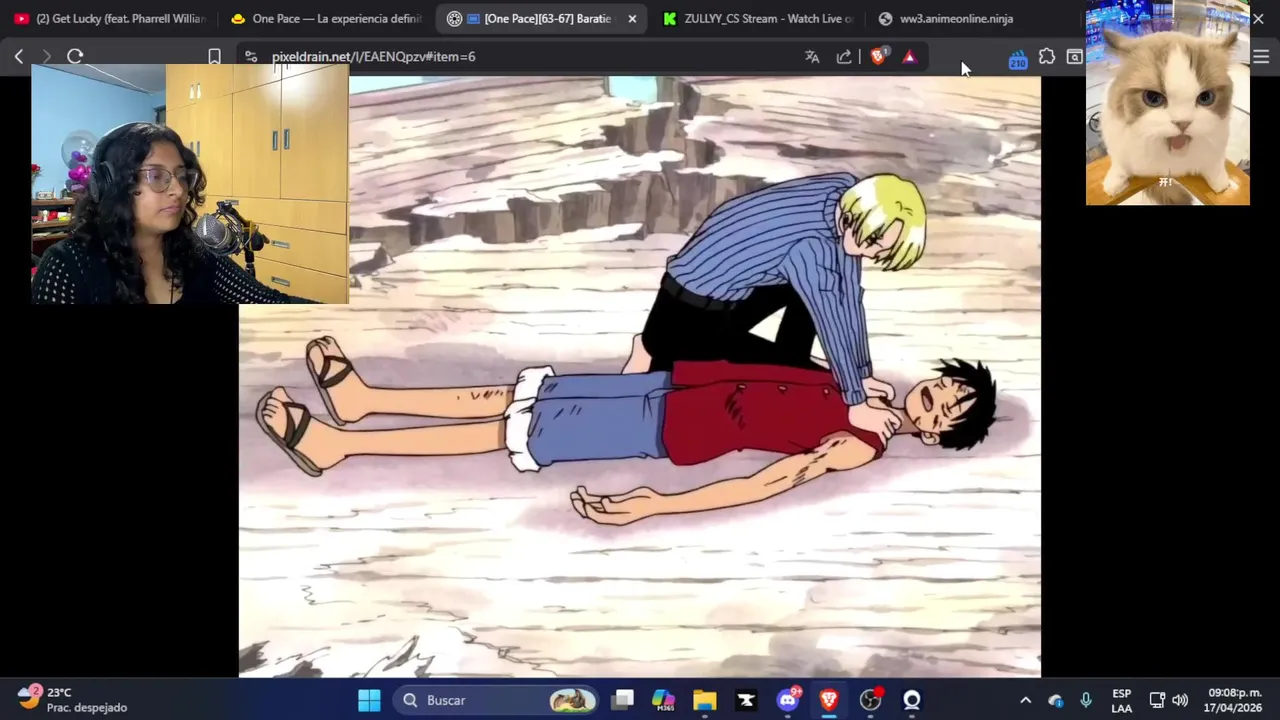
Task: Click the streamer webcam overlay
Action: click(190, 184)
